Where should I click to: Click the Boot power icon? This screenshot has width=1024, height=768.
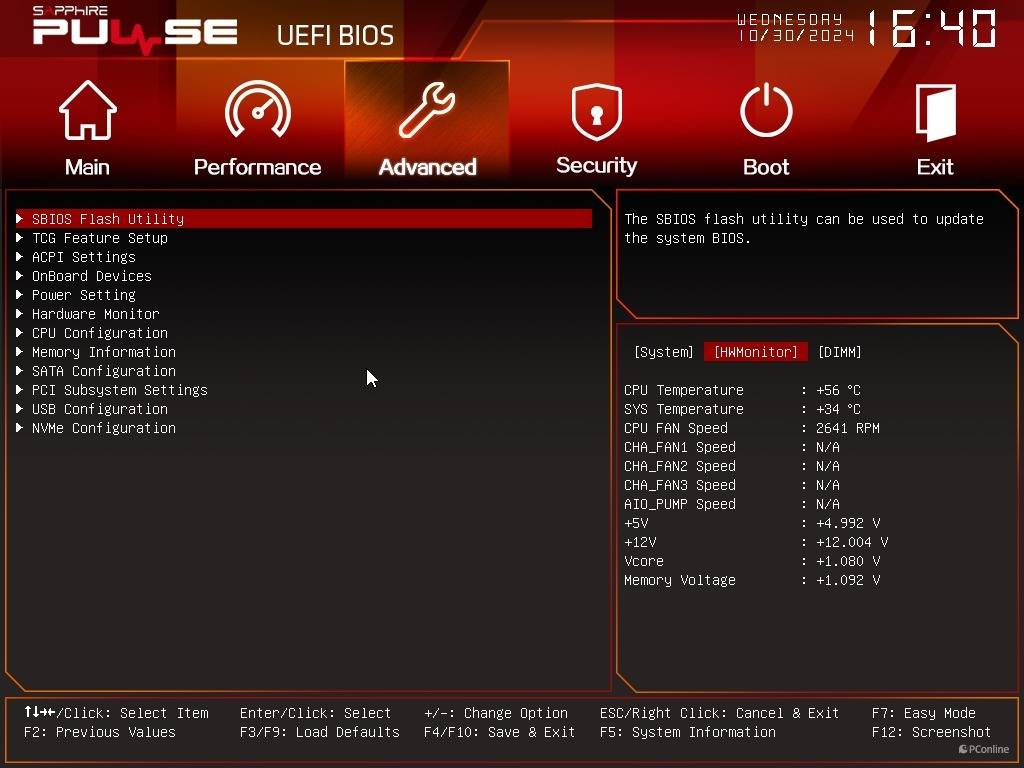766,112
